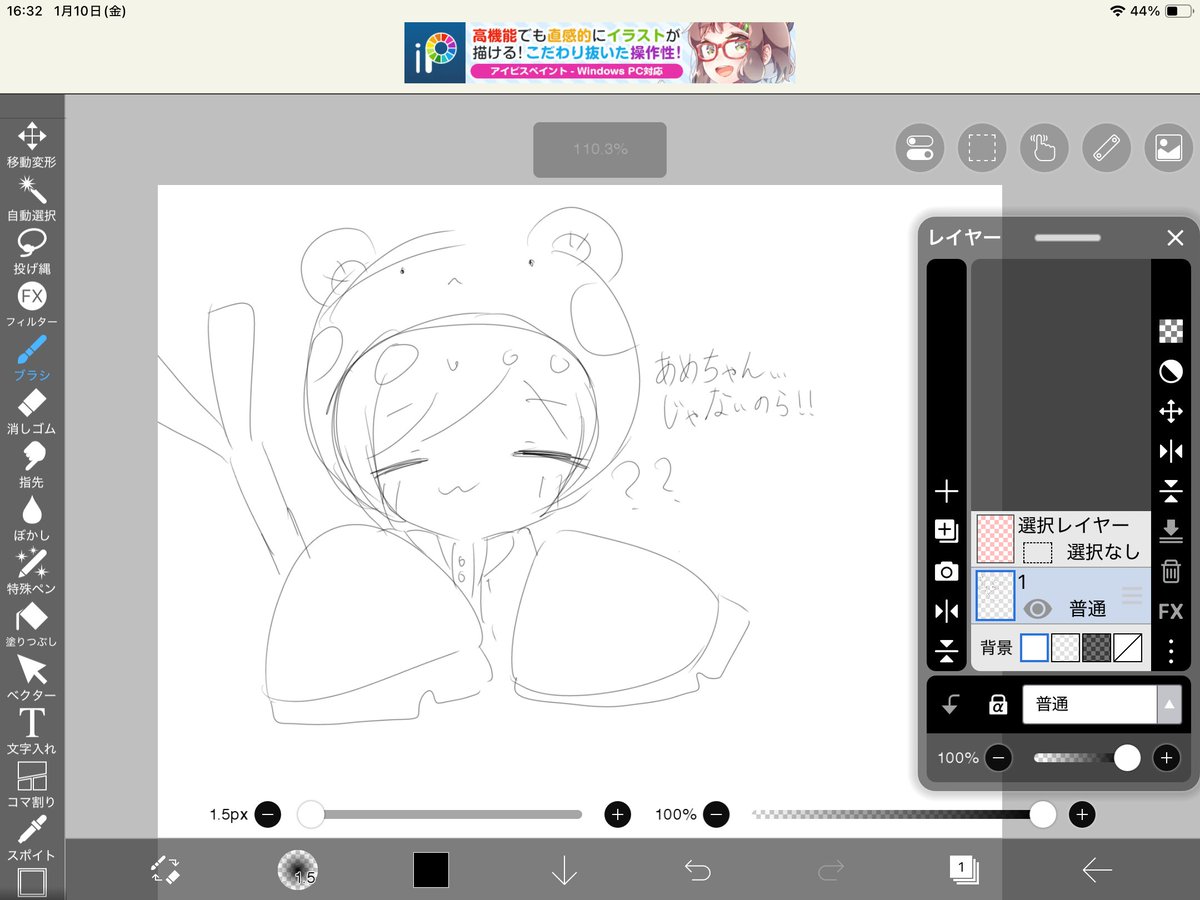Open the FX filter tool
1200x900 pixels.
[33, 295]
